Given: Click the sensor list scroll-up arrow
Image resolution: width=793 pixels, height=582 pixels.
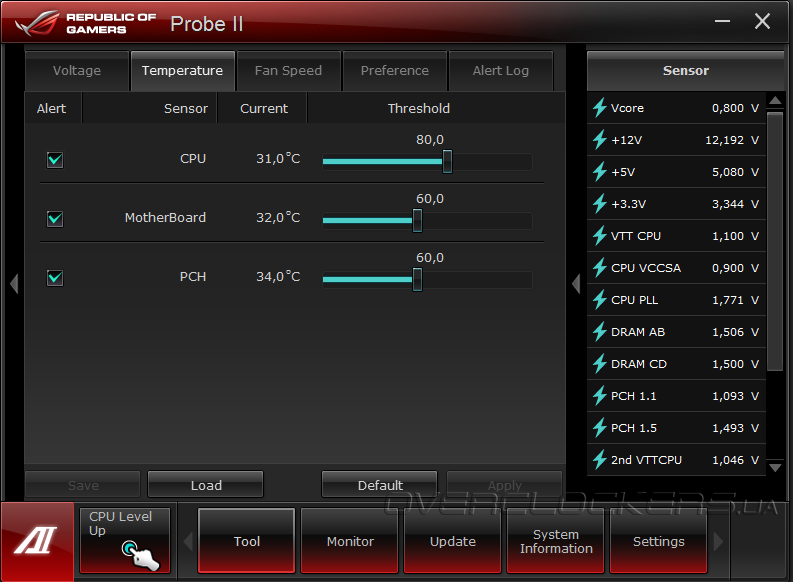Looking at the screenshot, I should click(775, 101).
